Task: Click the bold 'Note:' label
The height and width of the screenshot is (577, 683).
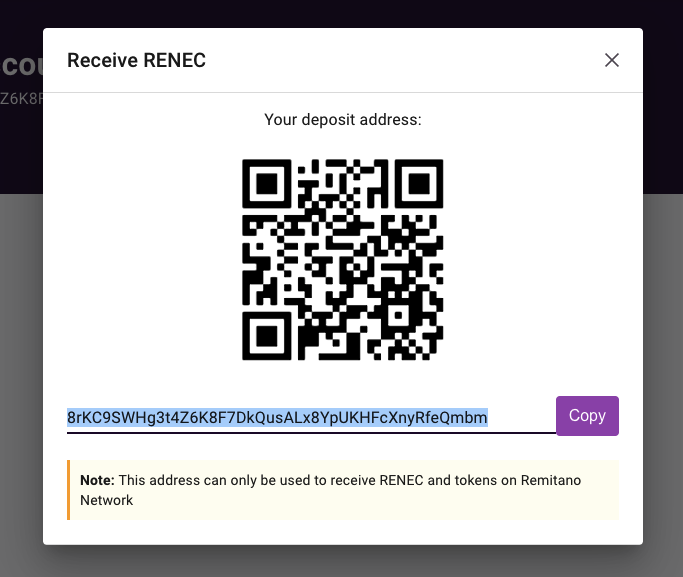Action: [x=98, y=480]
